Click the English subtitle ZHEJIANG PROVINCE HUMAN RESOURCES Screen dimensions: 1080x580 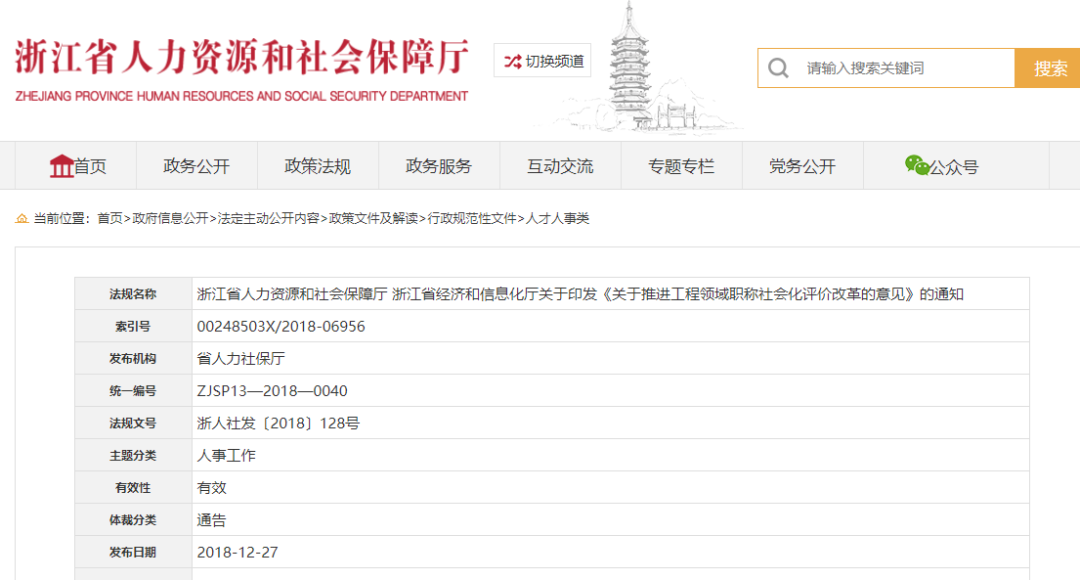242,96
